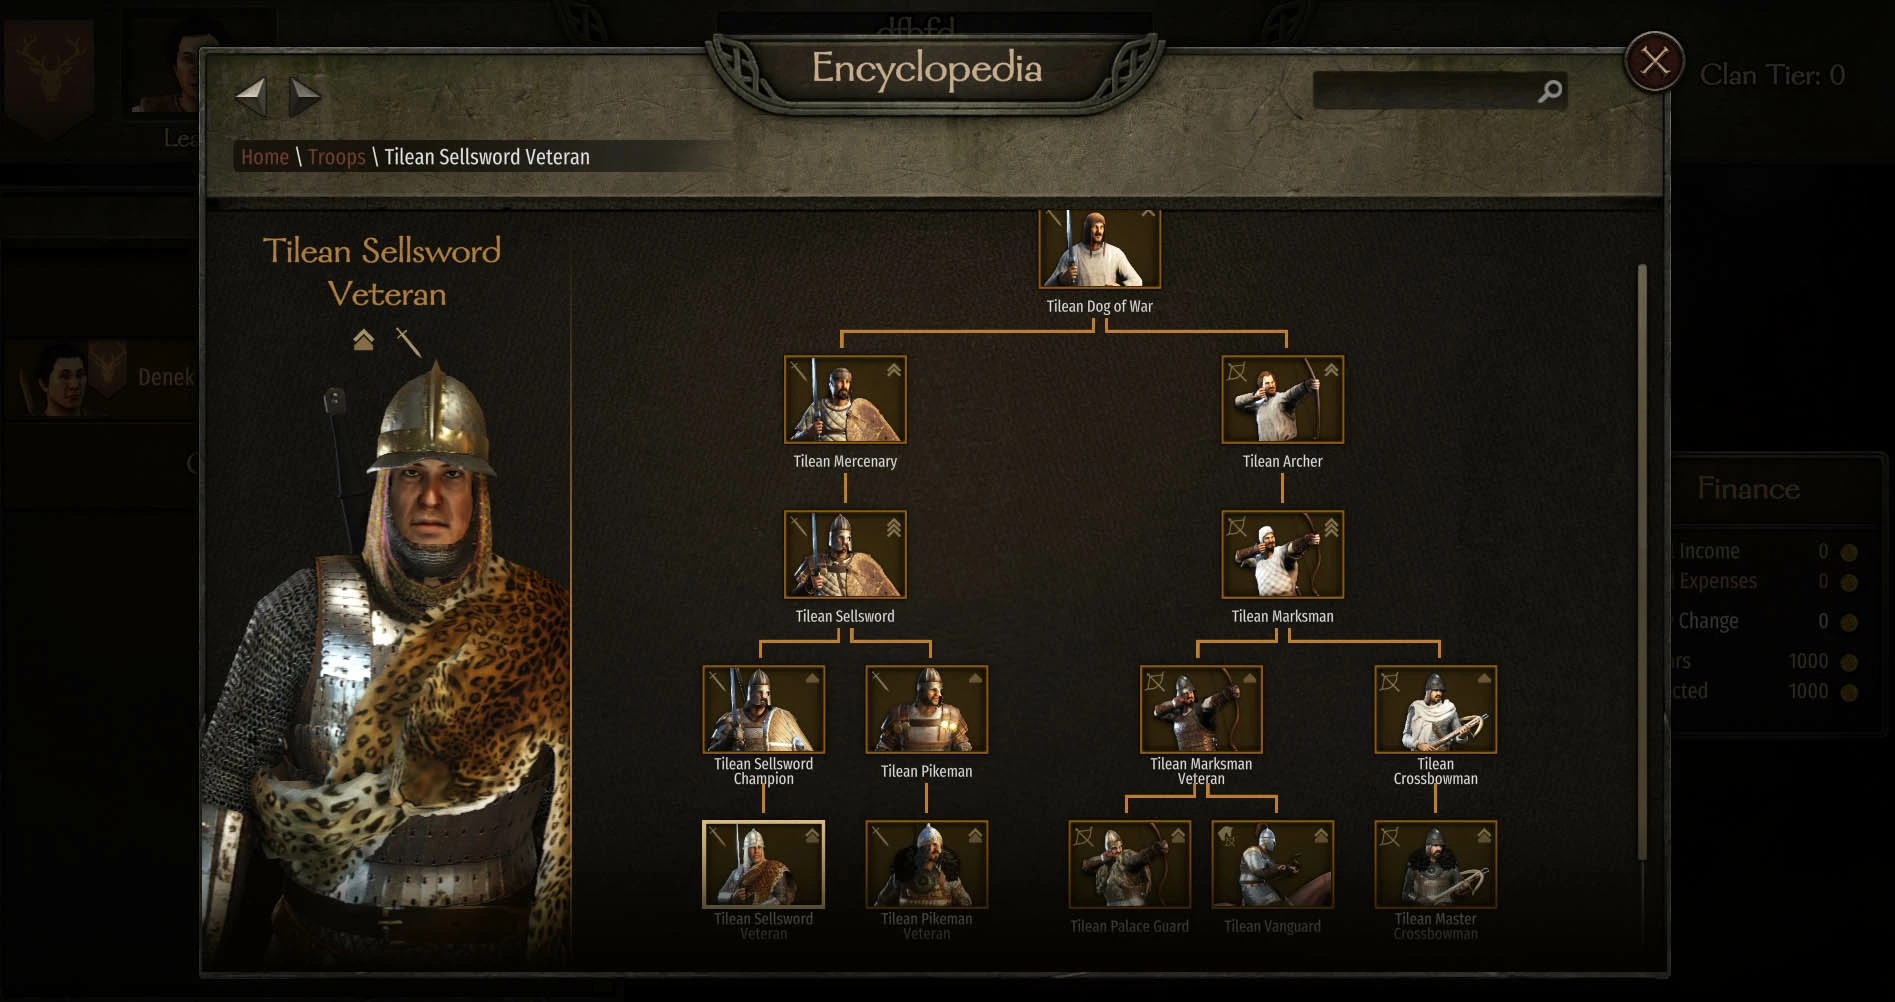Open the Tilean Crossbowman entry
1895x1002 pixels.
1435,709
